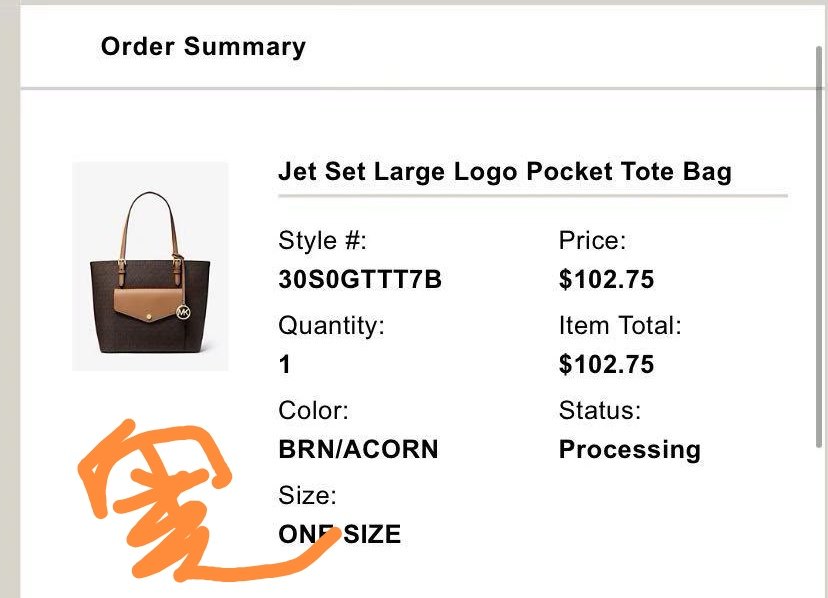Open the tote bag product thumbnail
Image resolution: width=828 pixels, height=598 pixels.
click(150, 266)
